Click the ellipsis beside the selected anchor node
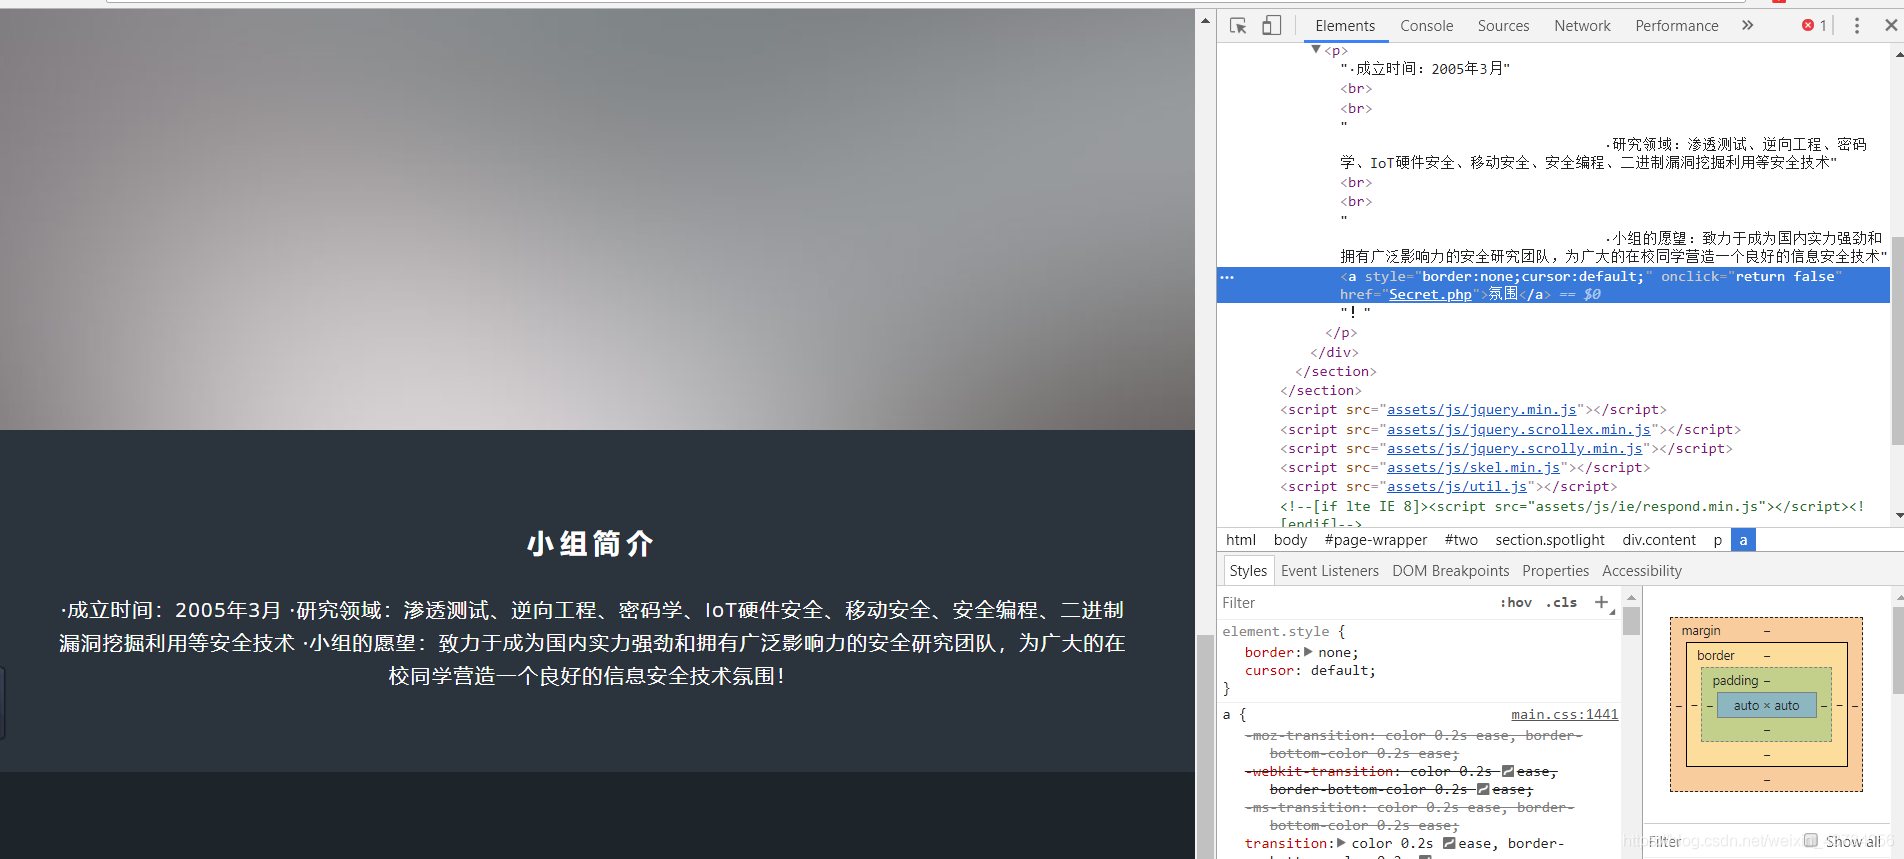 pyautogui.click(x=1227, y=277)
